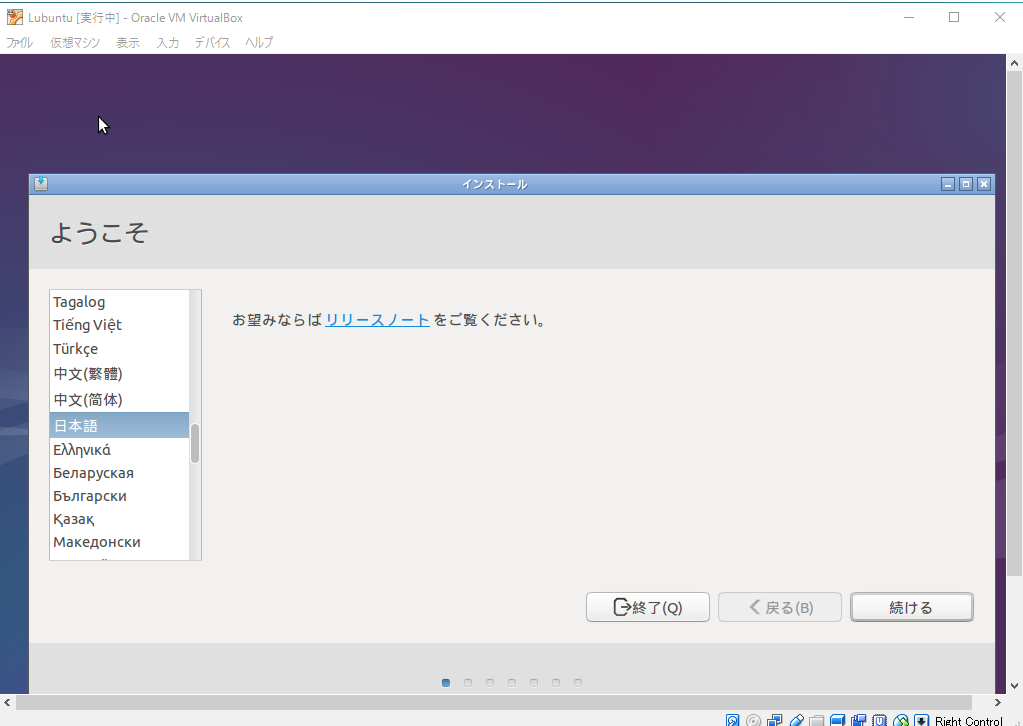Open the 入力 menu
Image resolution: width=1023 pixels, height=726 pixels.
[x=168, y=42]
